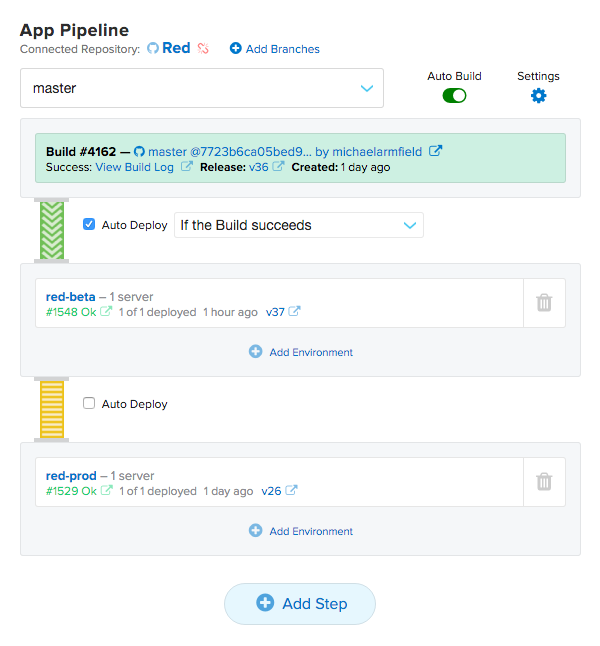Click Add Environment text under red-prod
The width and height of the screenshot is (600, 646).
click(311, 531)
